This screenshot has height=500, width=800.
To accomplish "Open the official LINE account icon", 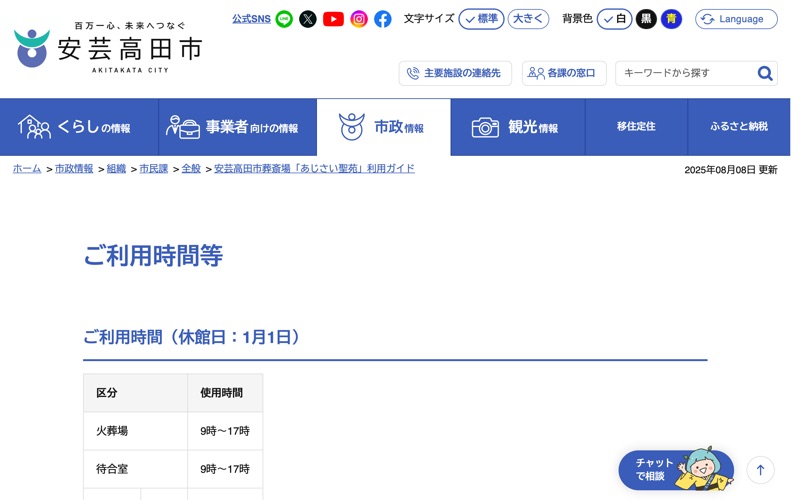I will point(284,19).
